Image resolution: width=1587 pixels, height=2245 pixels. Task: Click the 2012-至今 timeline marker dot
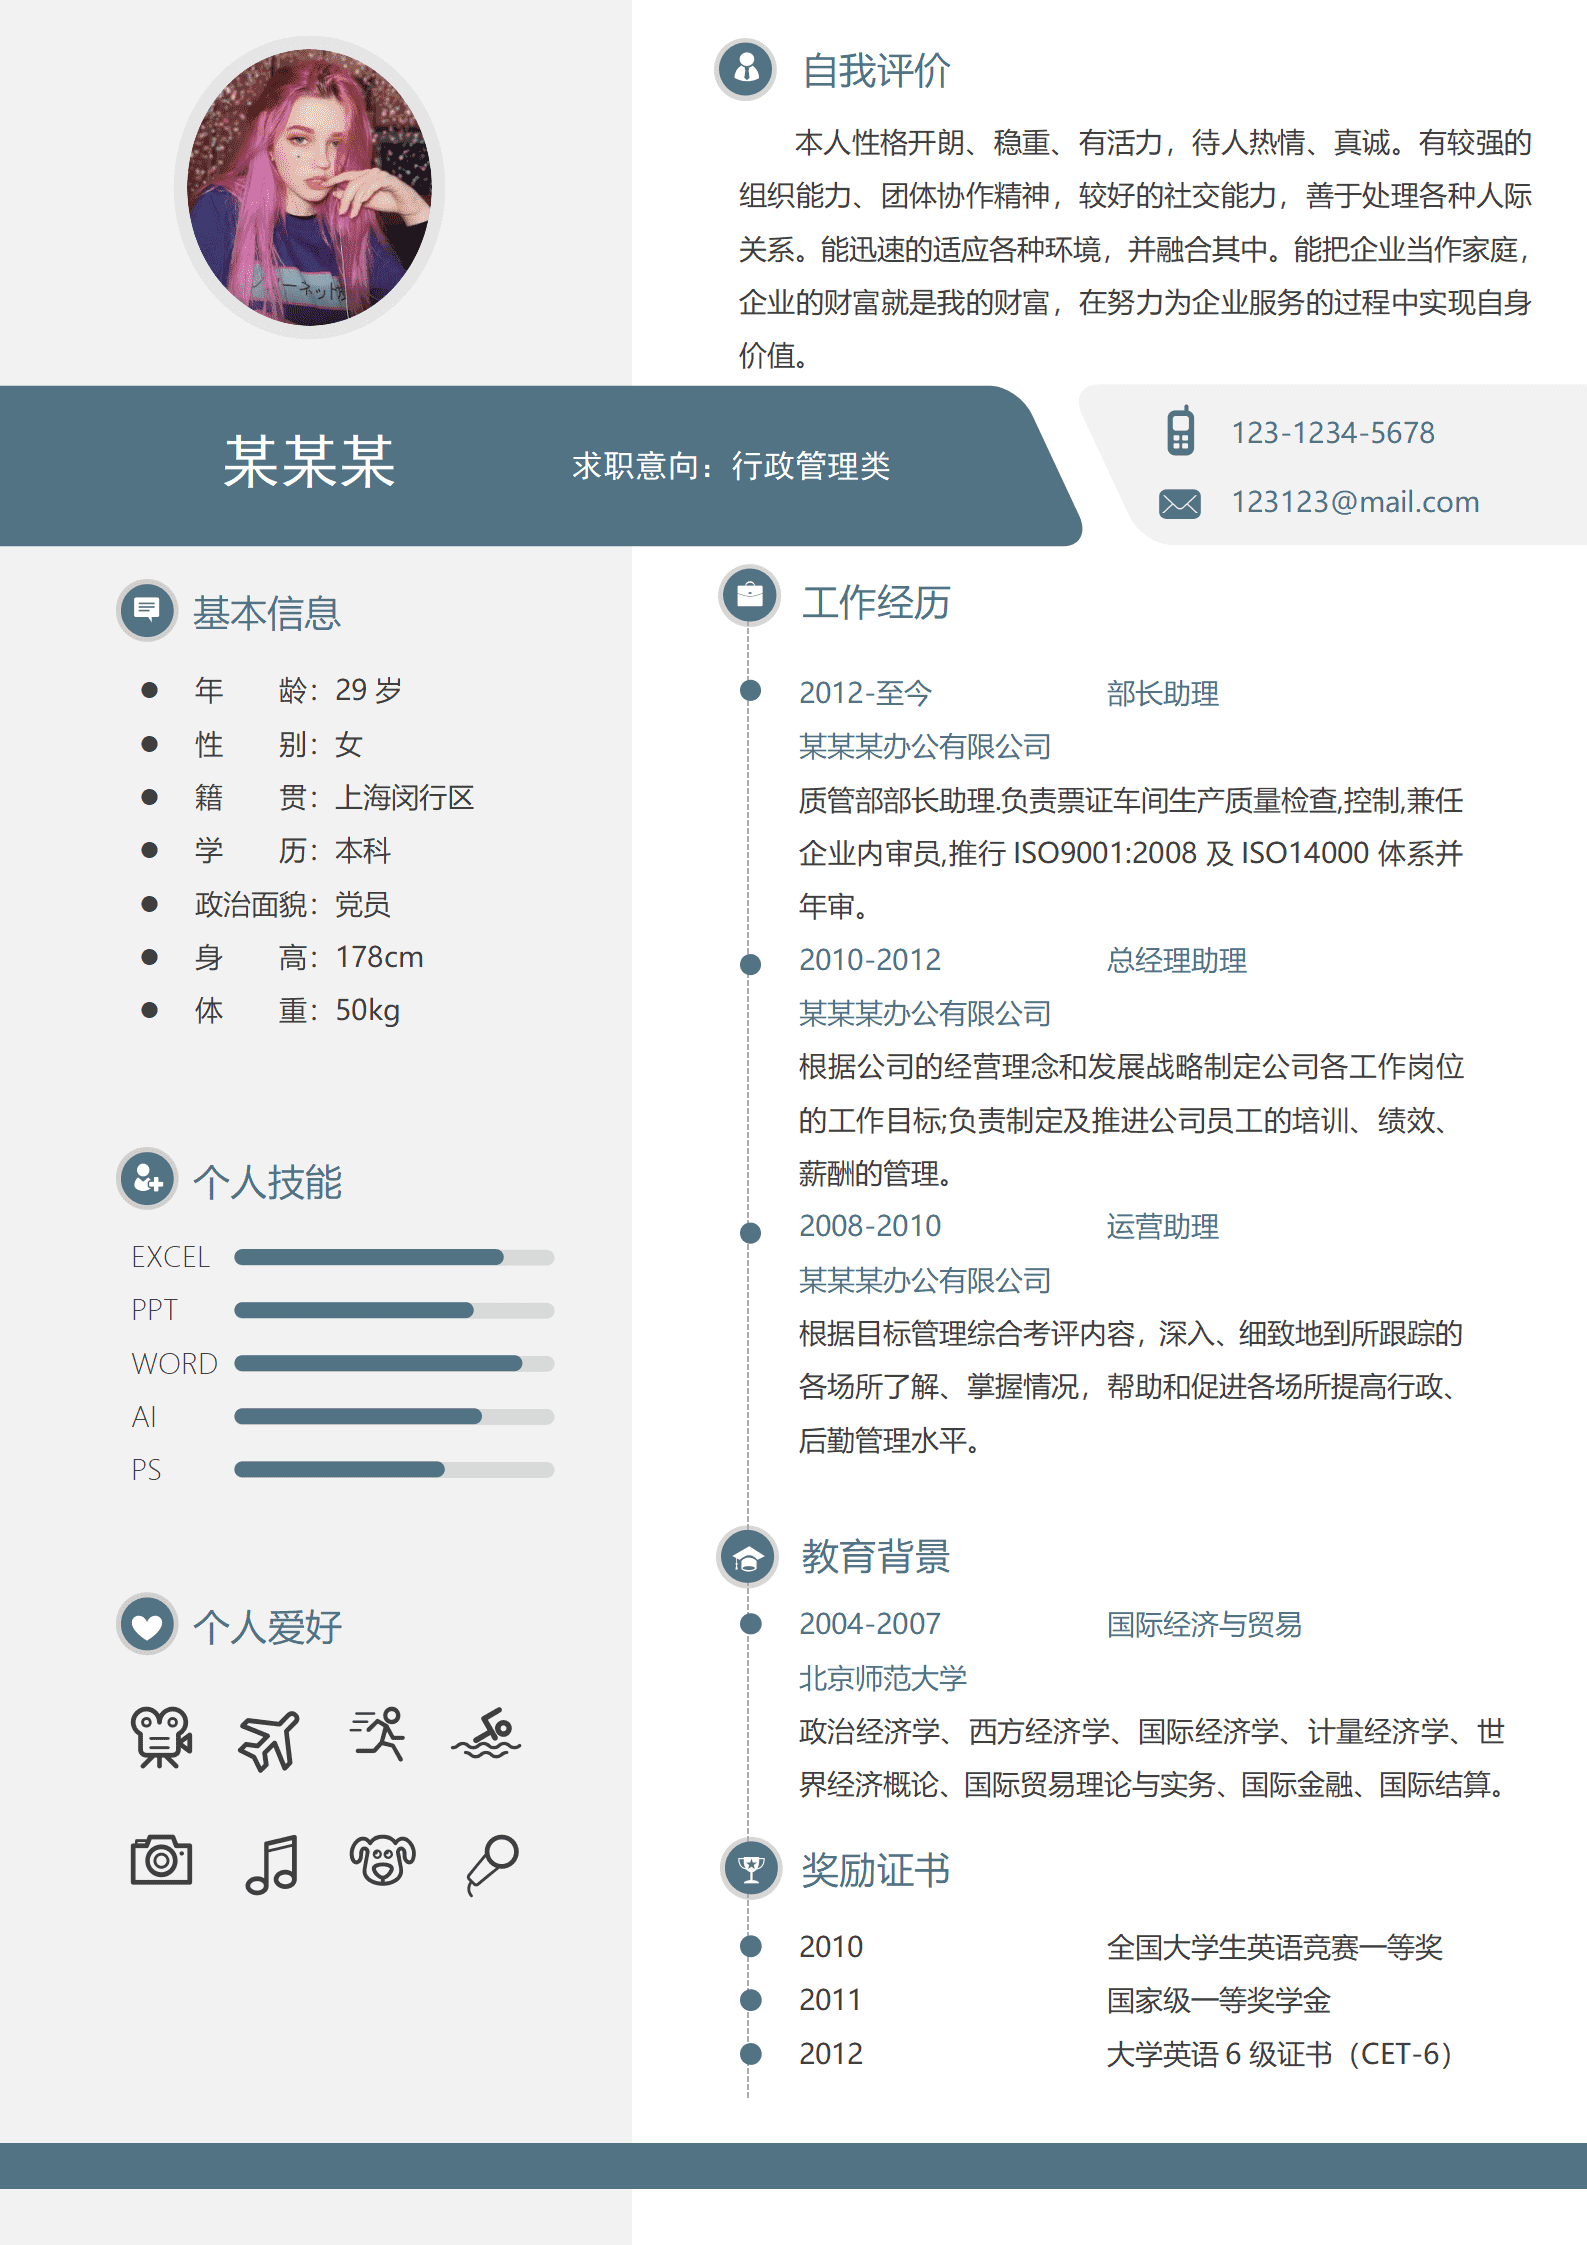click(x=750, y=691)
